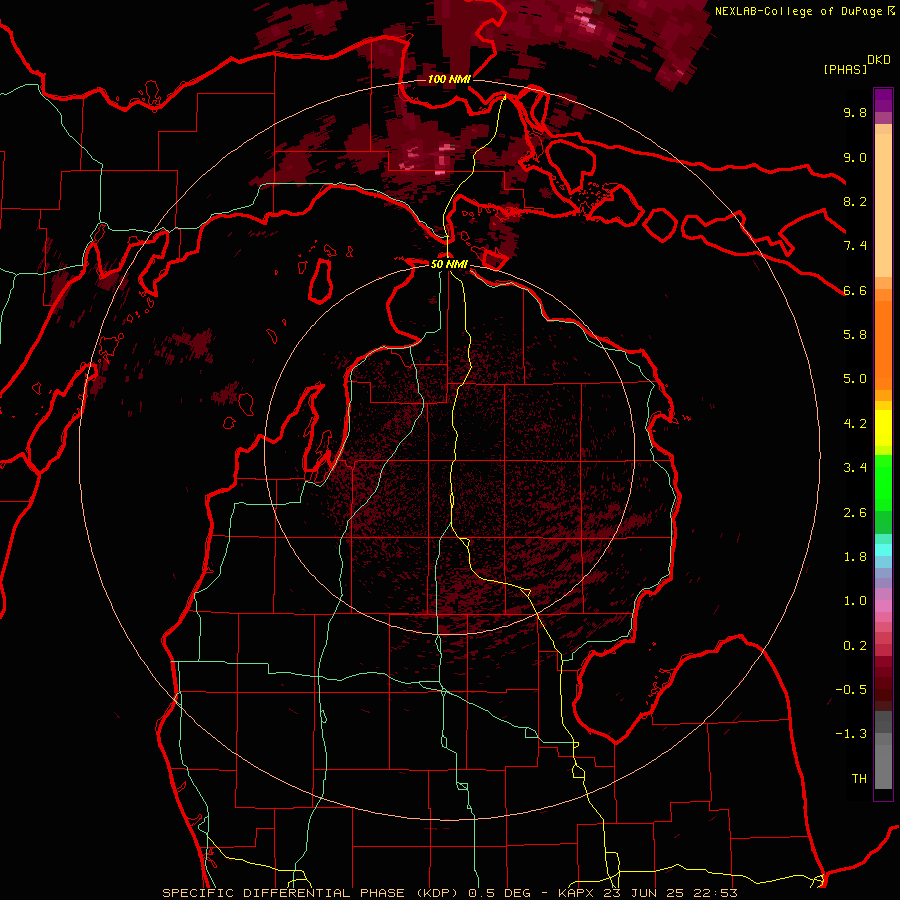Click the DKD label above the color scale
The width and height of the screenshot is (900, 900).
(879, 60)
